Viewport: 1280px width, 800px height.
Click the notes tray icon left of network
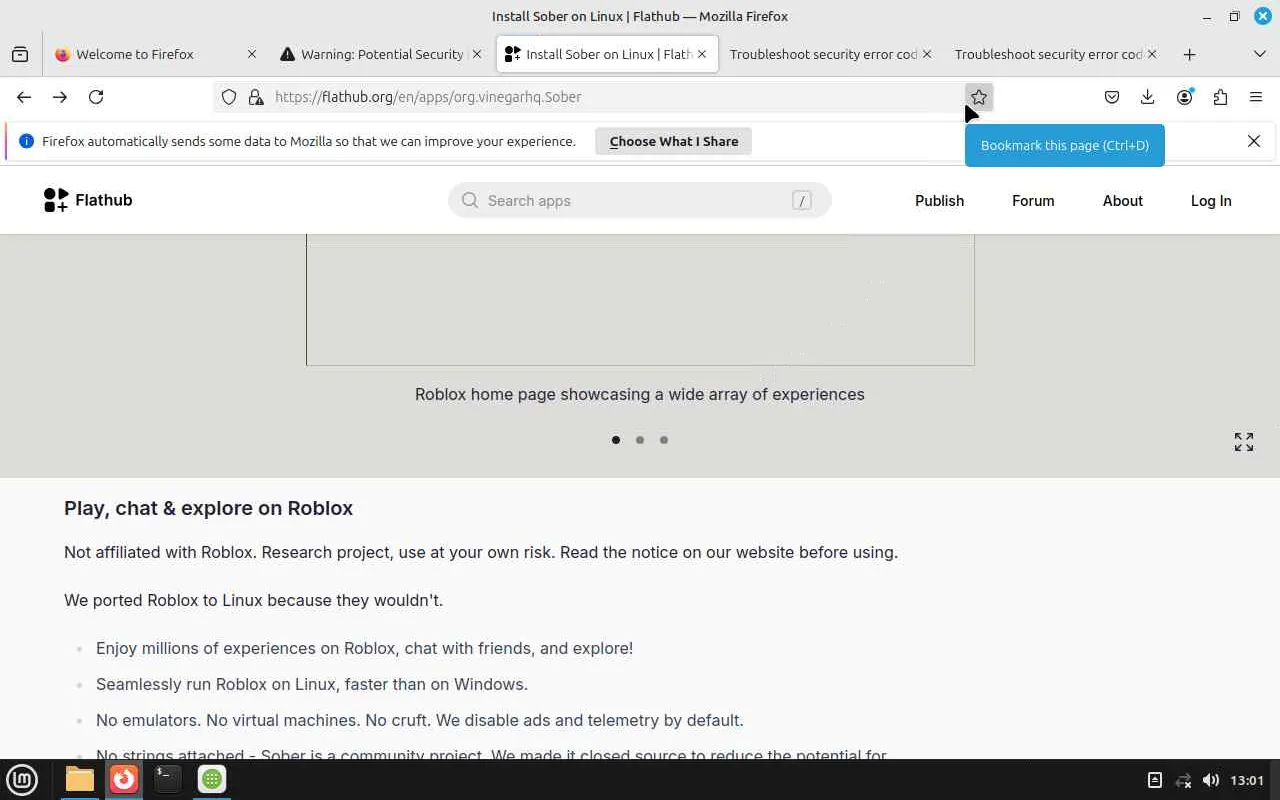(x=1155, y=780)
